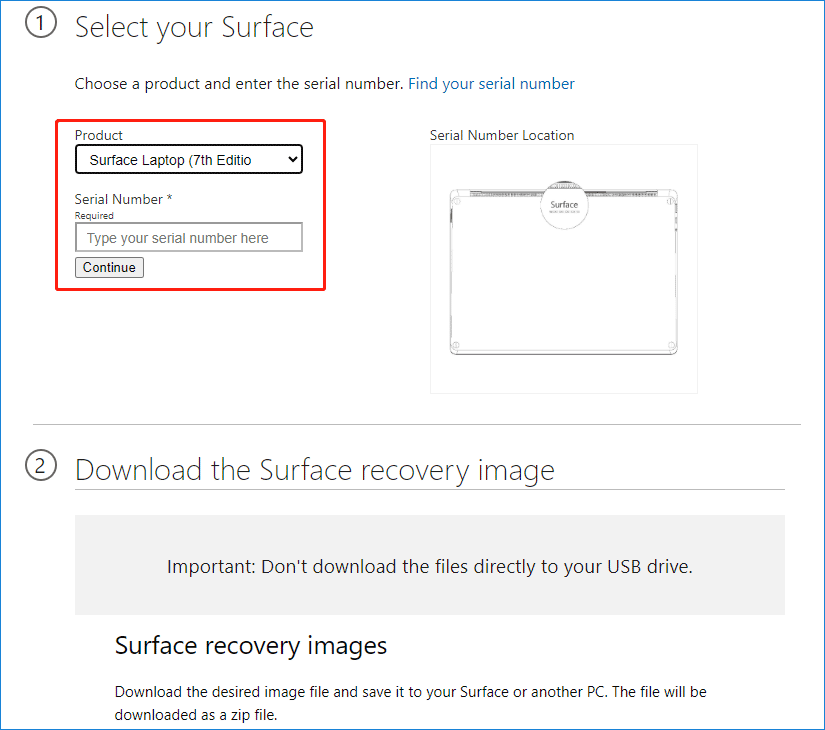Click the Select your Surface heading
The width and height of the screenshot is (825, 730).
(194, 27)
